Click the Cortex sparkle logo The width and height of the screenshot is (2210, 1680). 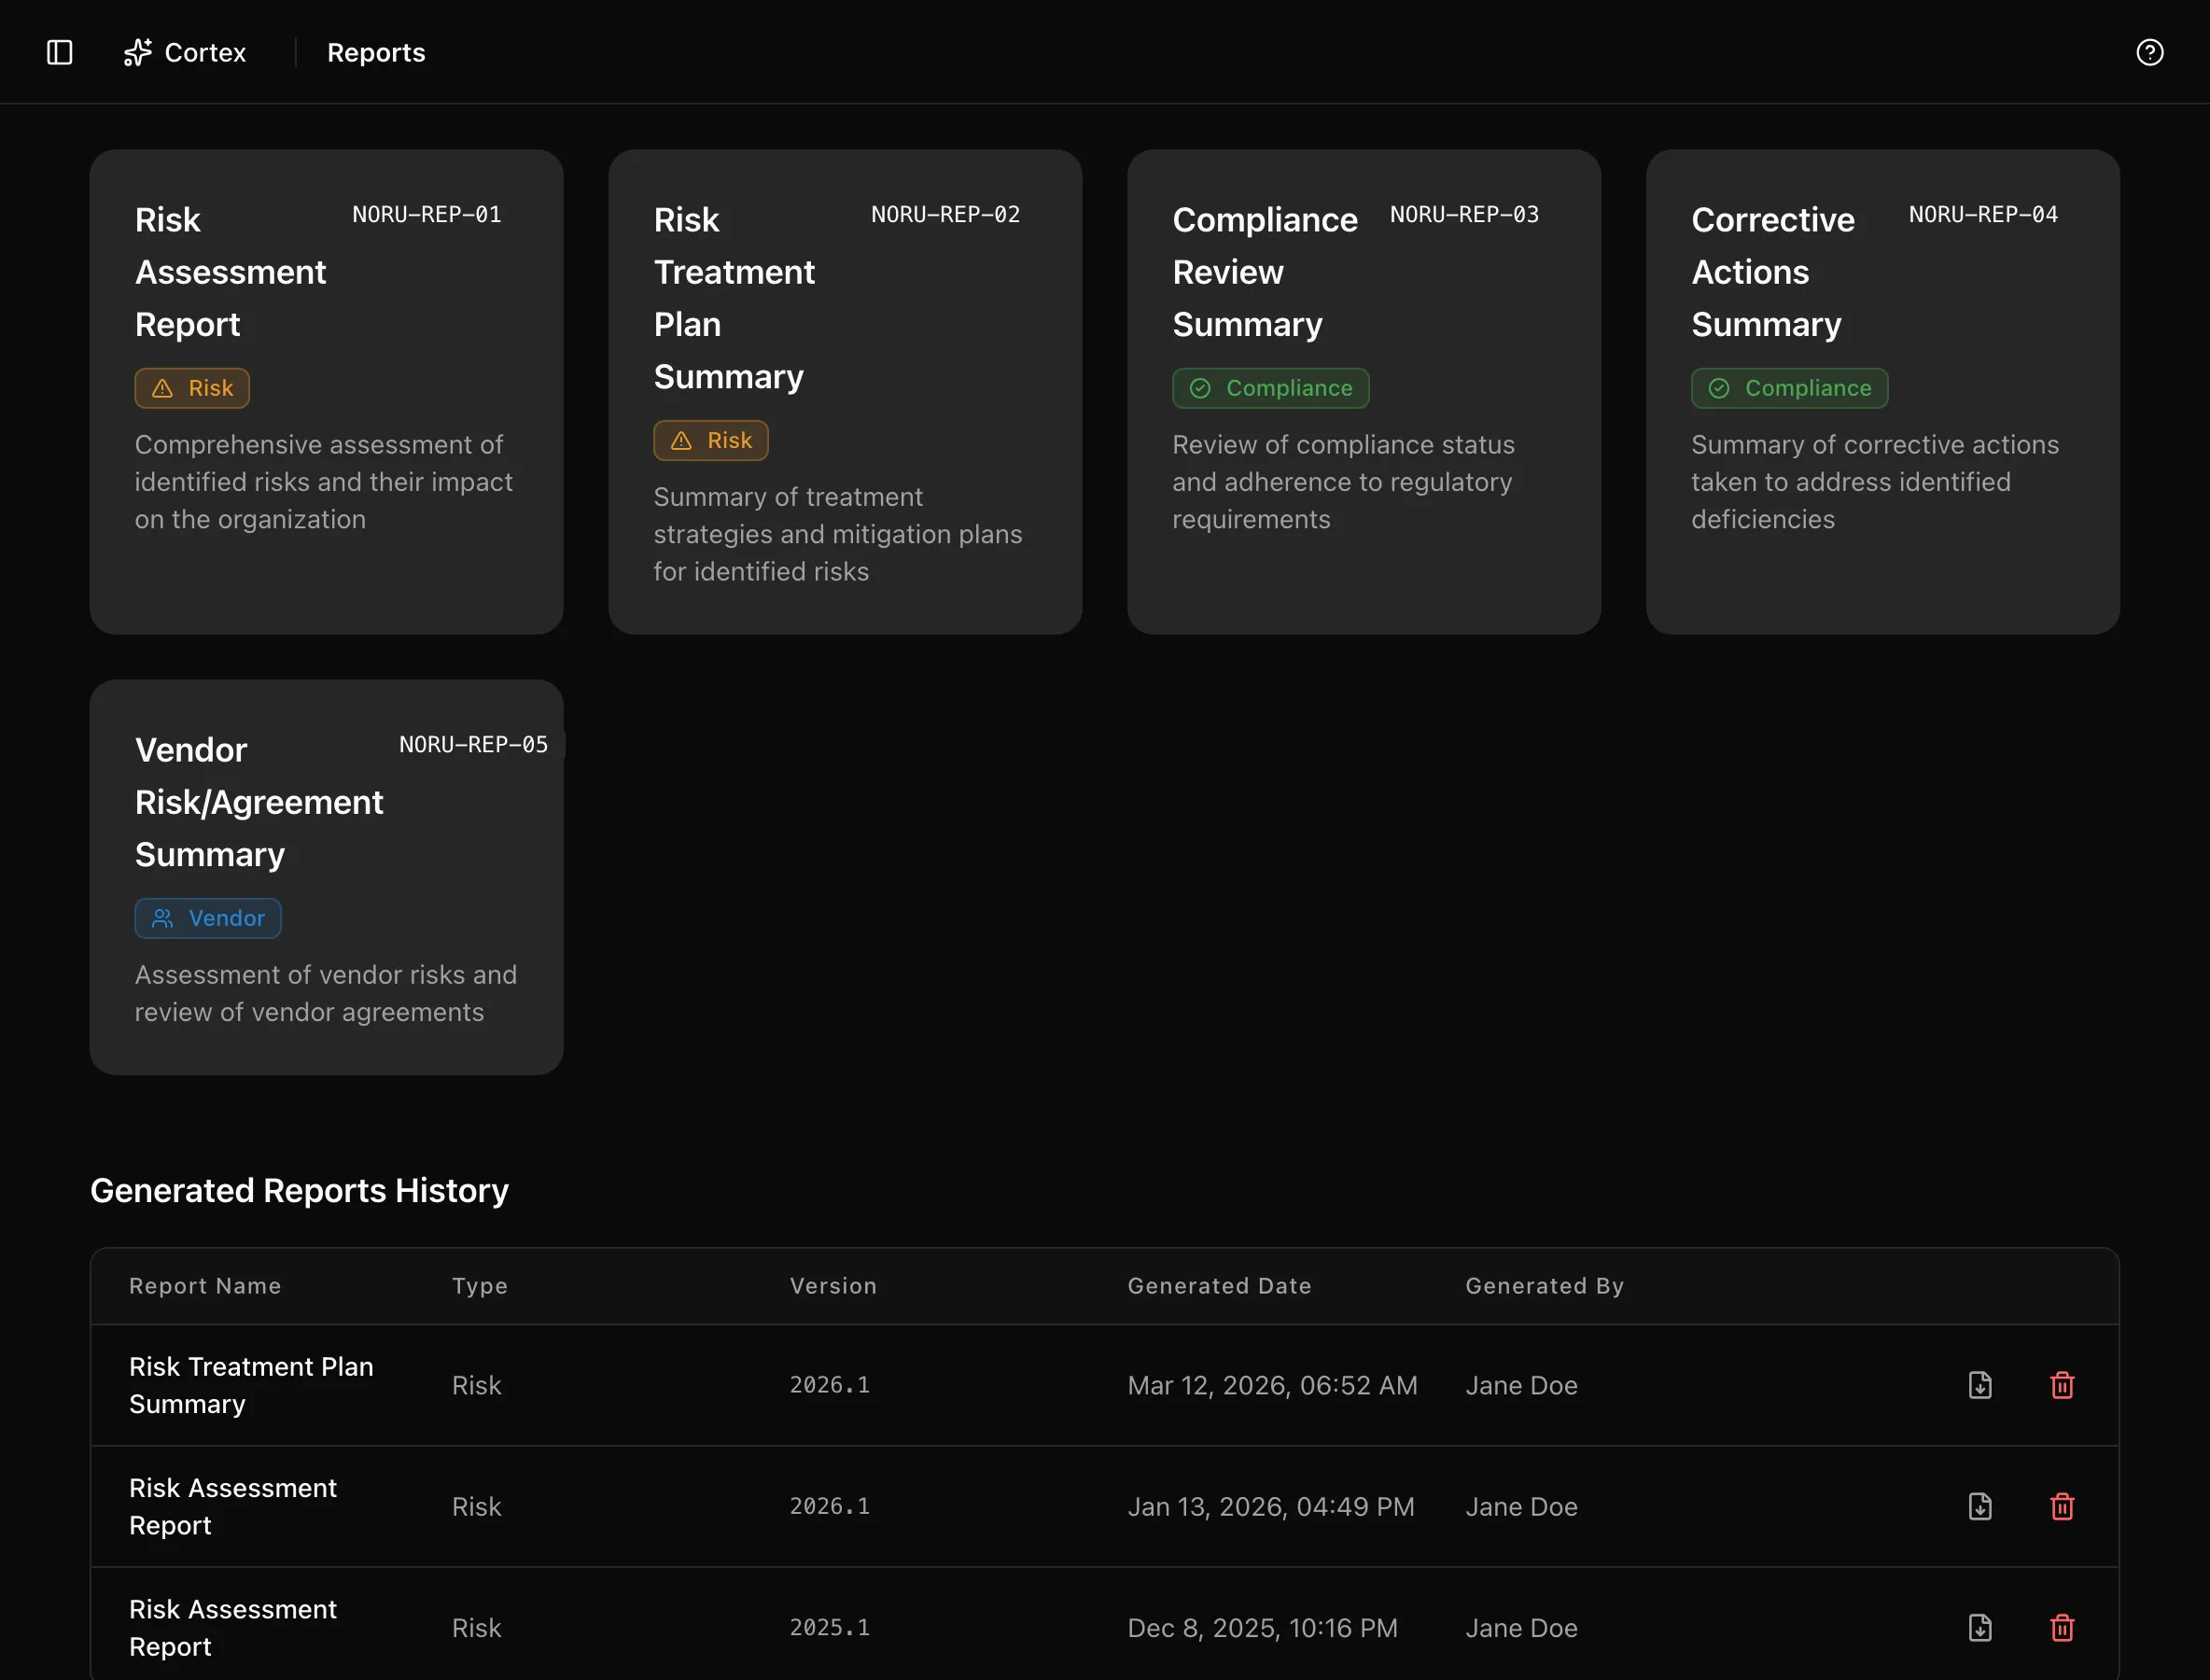click(137, 52)
